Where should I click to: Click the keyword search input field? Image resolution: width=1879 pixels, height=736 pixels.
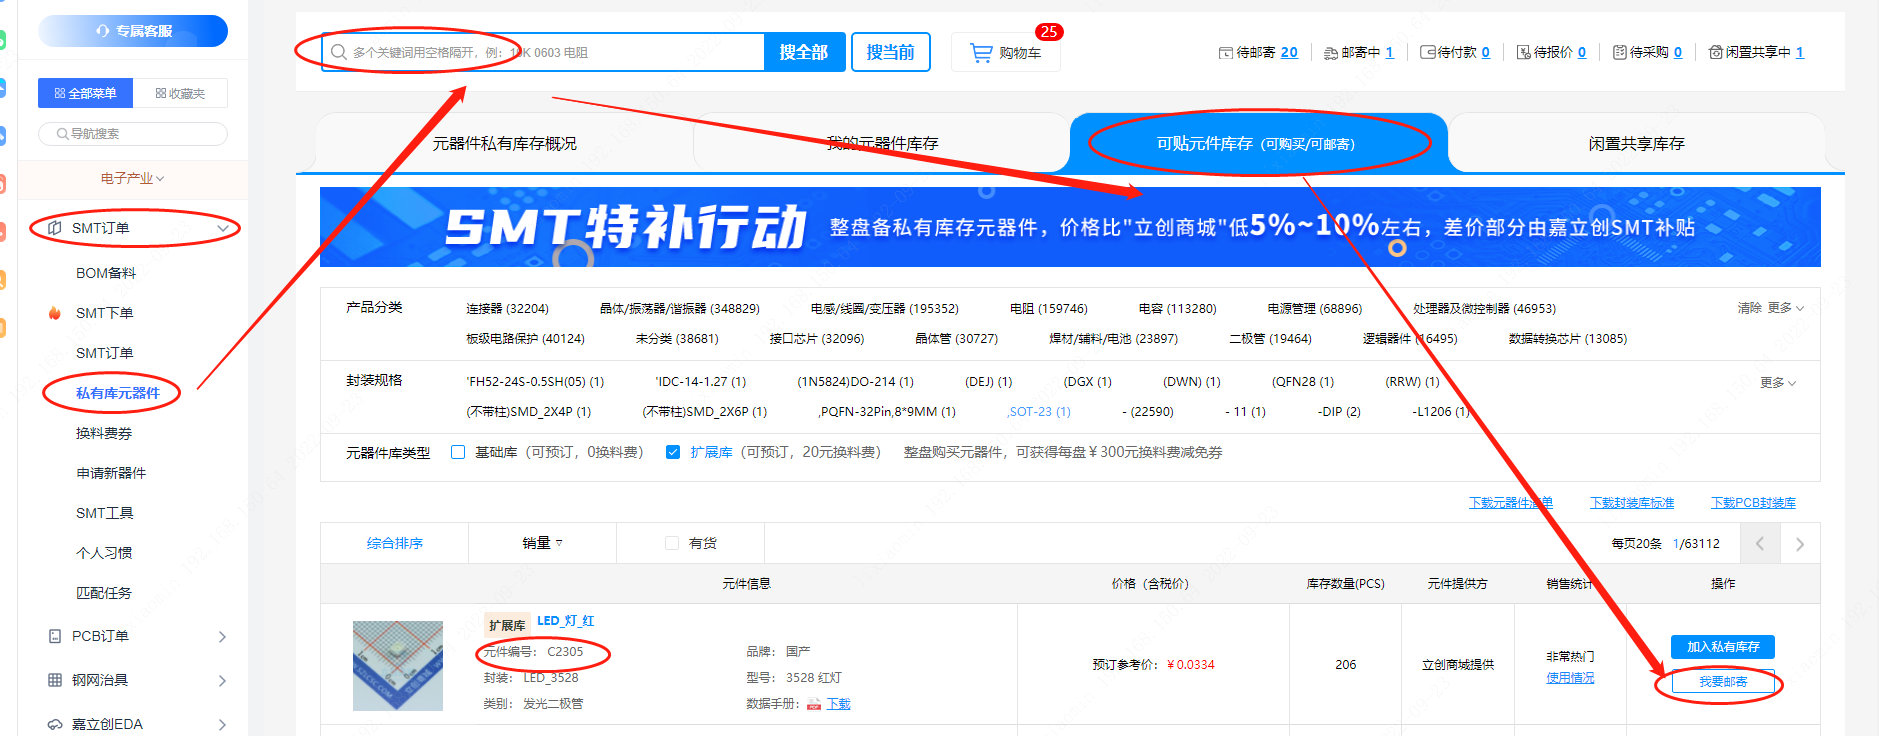[x=550, y=52]
